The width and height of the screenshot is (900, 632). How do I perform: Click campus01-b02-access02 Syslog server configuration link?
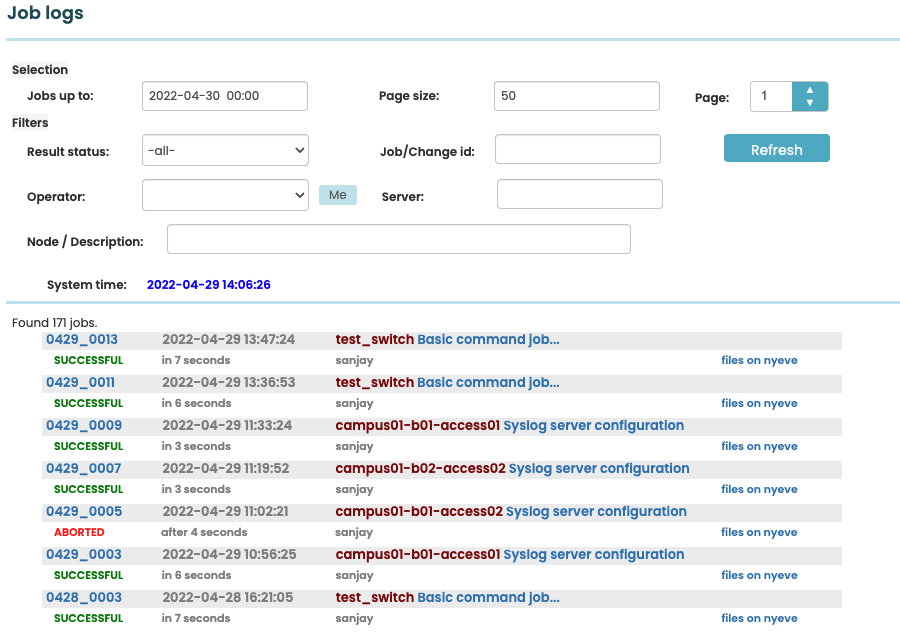click(598, 469)
